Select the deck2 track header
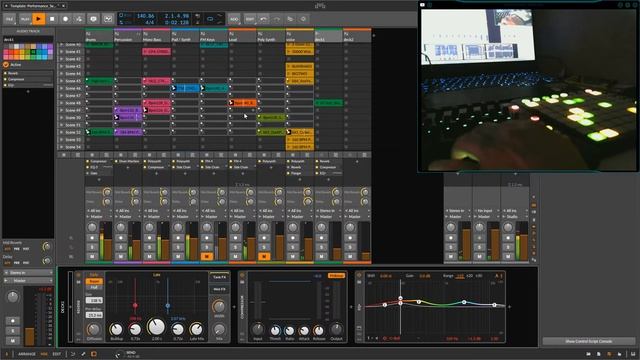Image resolution: width=640 pixels, height=360 pixels. pyautogui.click(x=357, y=37)
